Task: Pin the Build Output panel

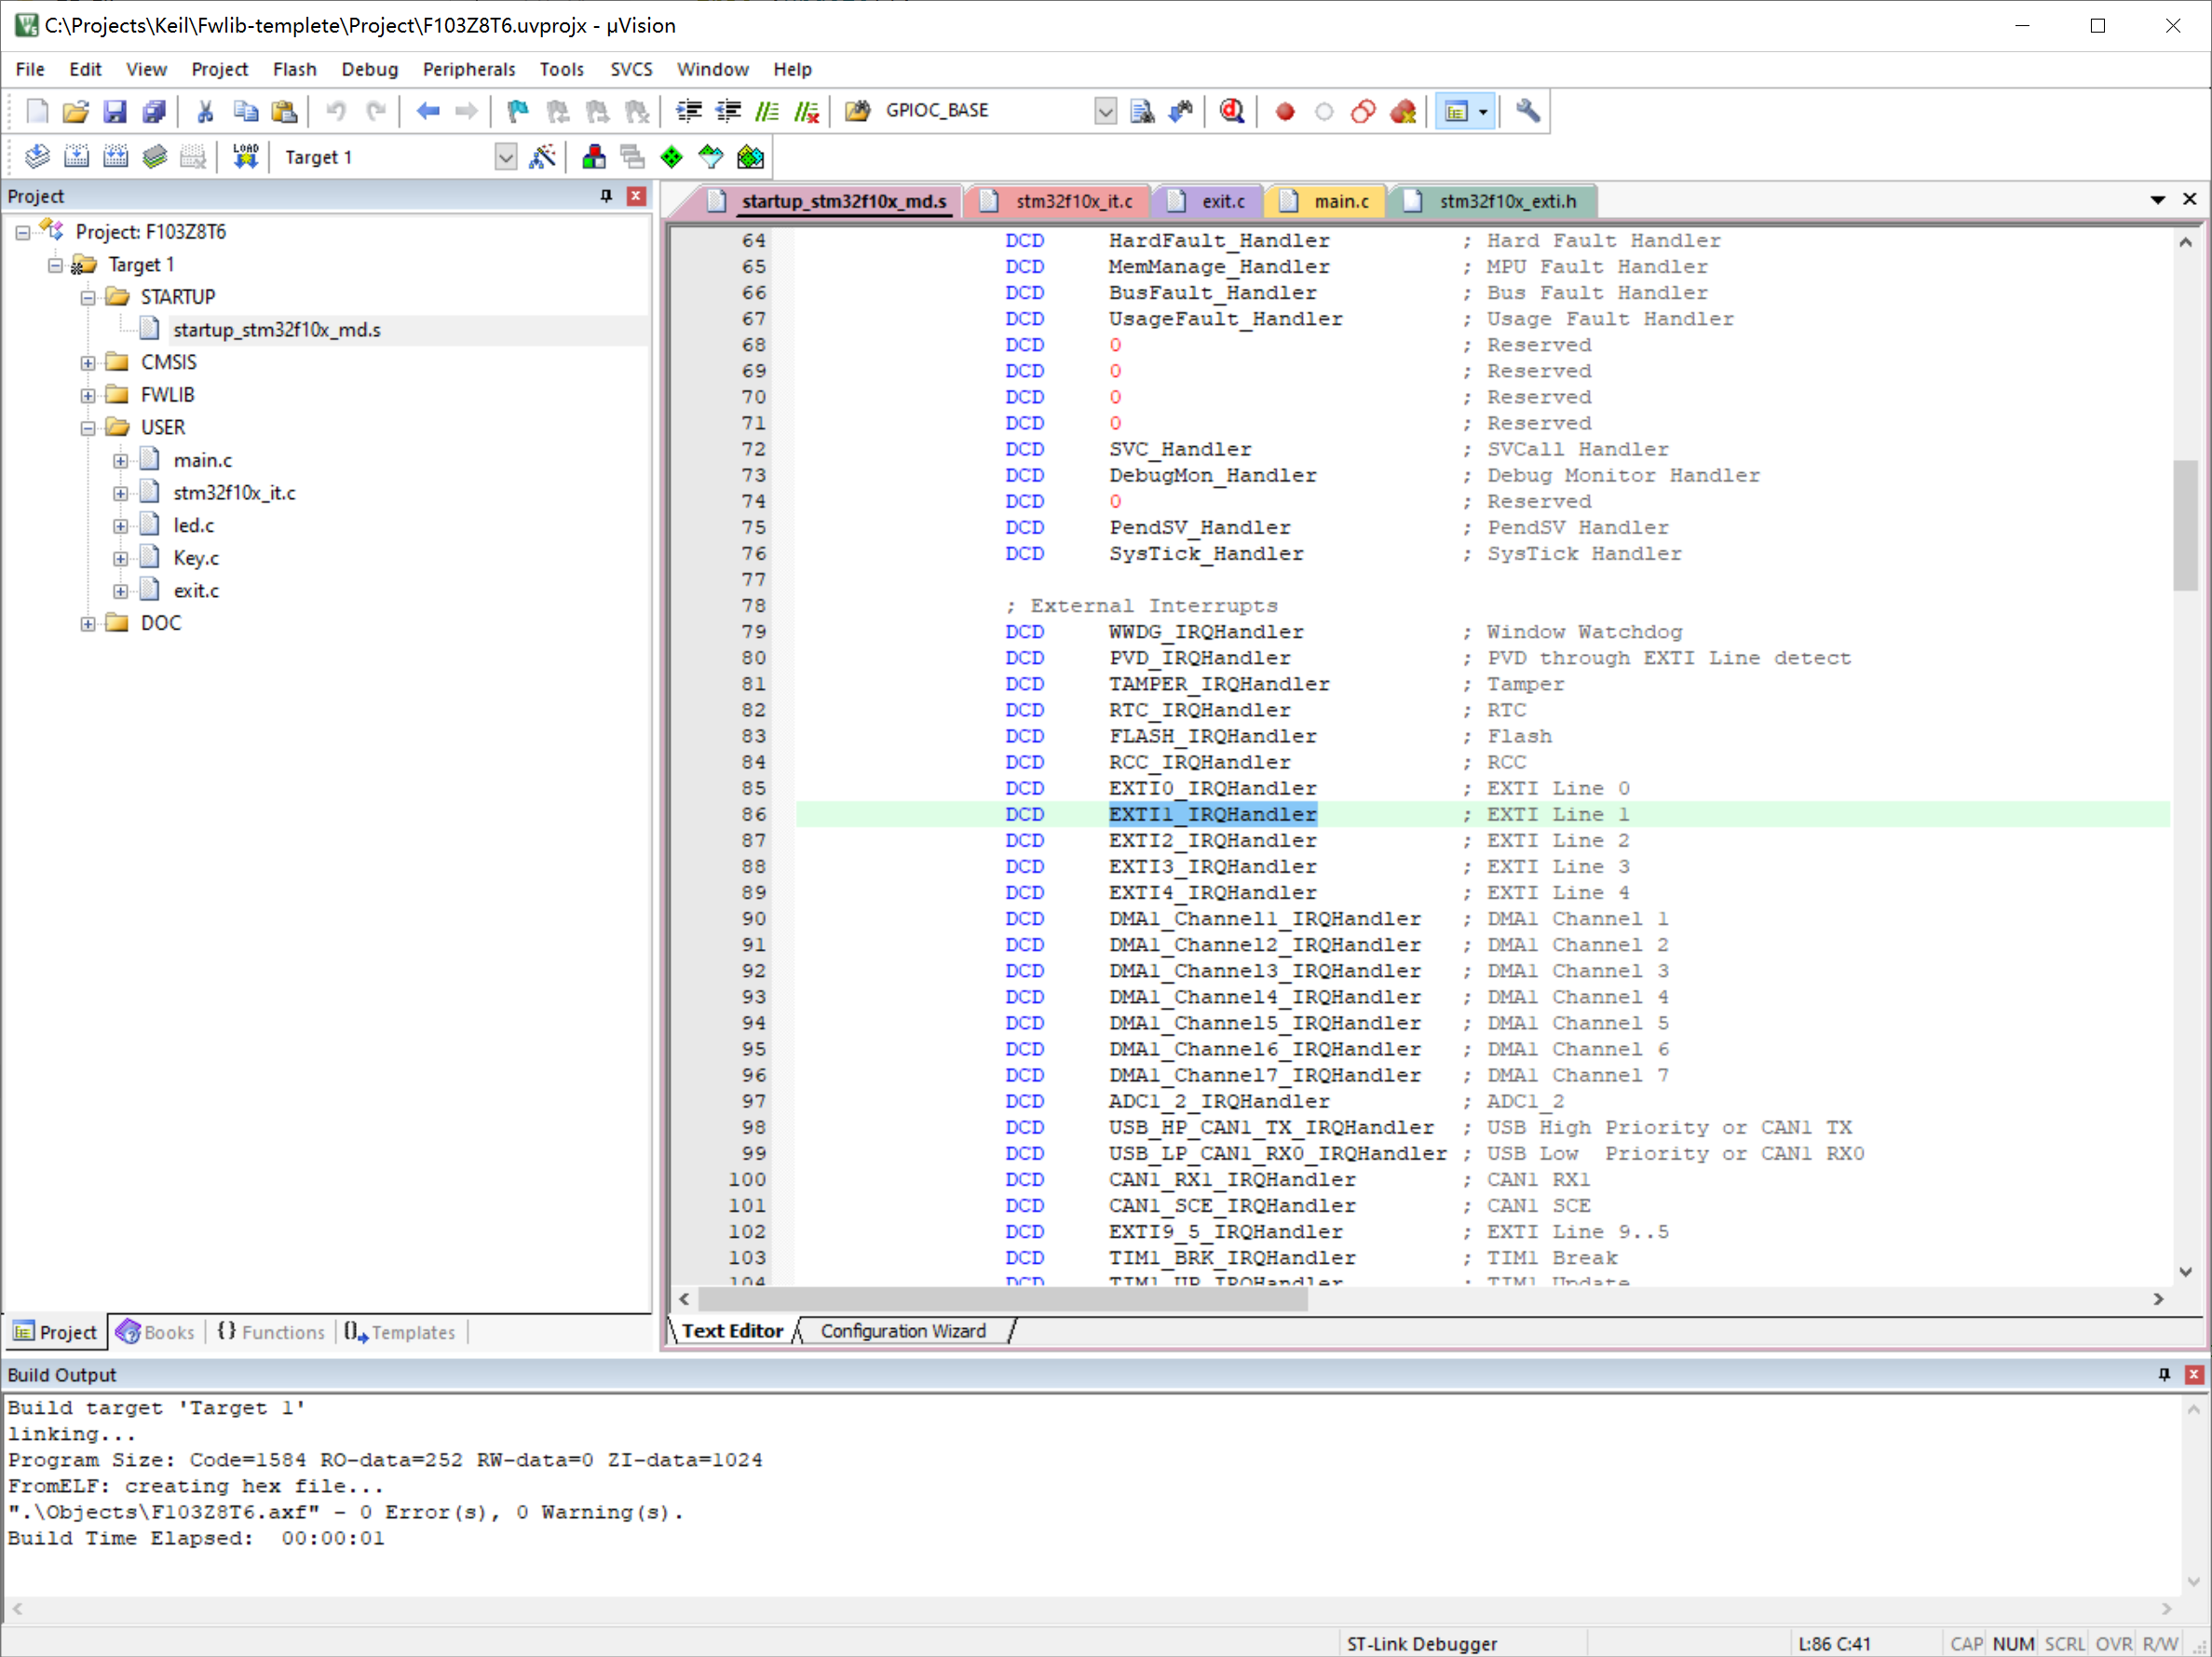Action: pyautogui.click(x=2164, y=1374)
